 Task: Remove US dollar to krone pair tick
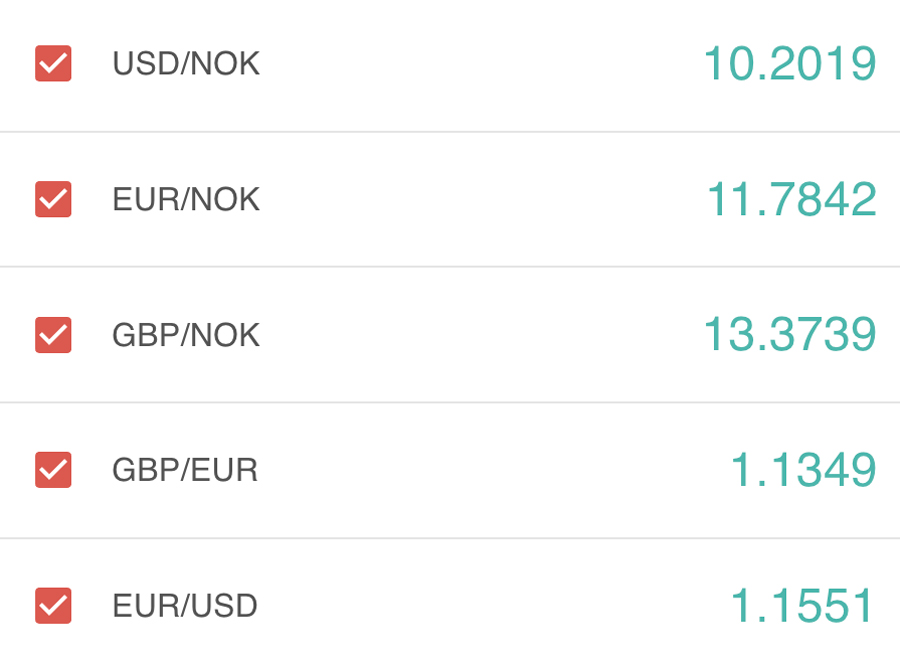[53, 64]
